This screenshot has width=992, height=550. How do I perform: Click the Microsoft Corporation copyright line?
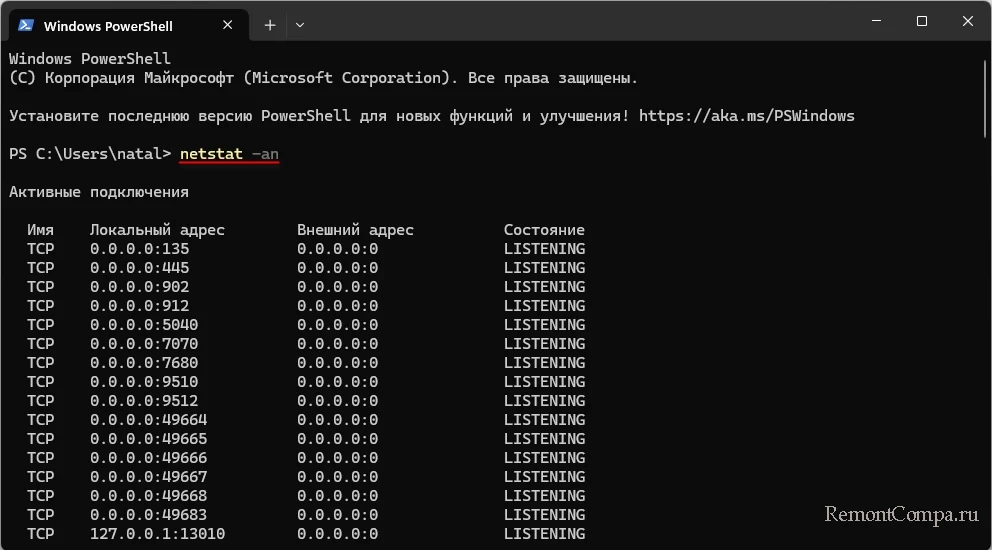pos(323,78)
